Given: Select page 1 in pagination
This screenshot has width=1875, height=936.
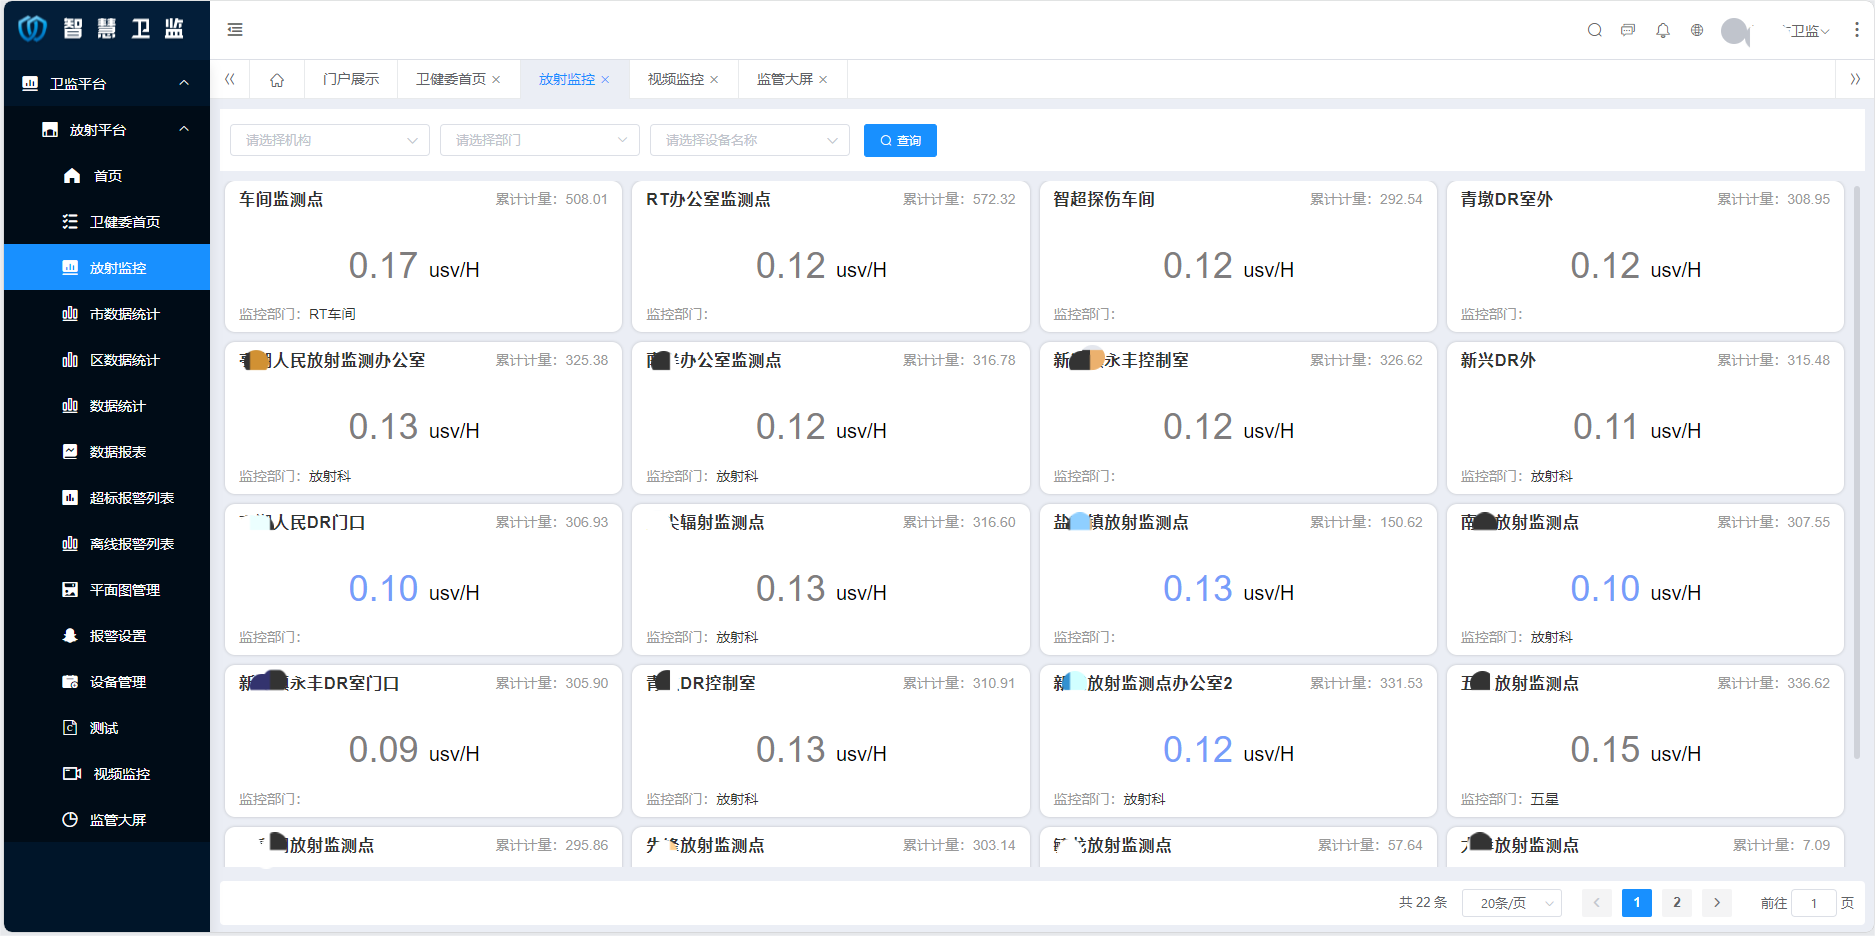Looking at the screenshot, I should pos(1637,903).
